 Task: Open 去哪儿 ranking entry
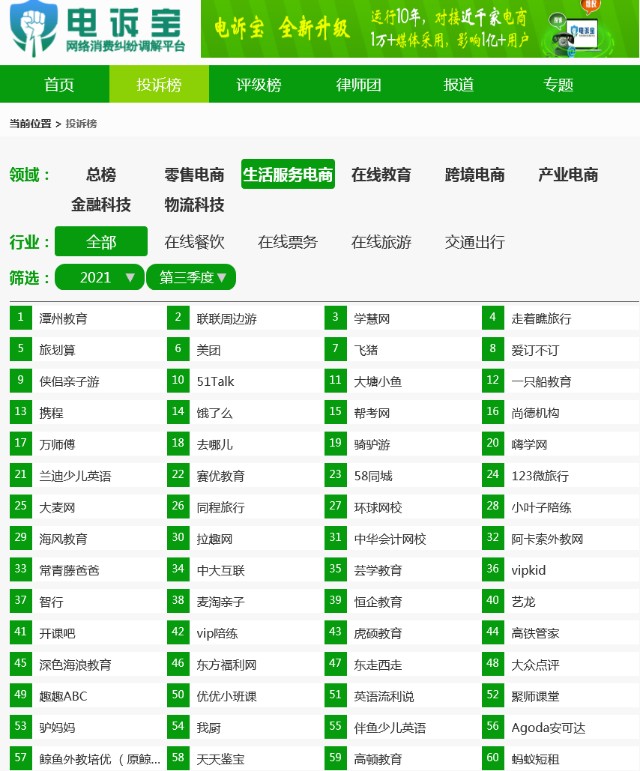pyautogui.click(x=214, y=445)
